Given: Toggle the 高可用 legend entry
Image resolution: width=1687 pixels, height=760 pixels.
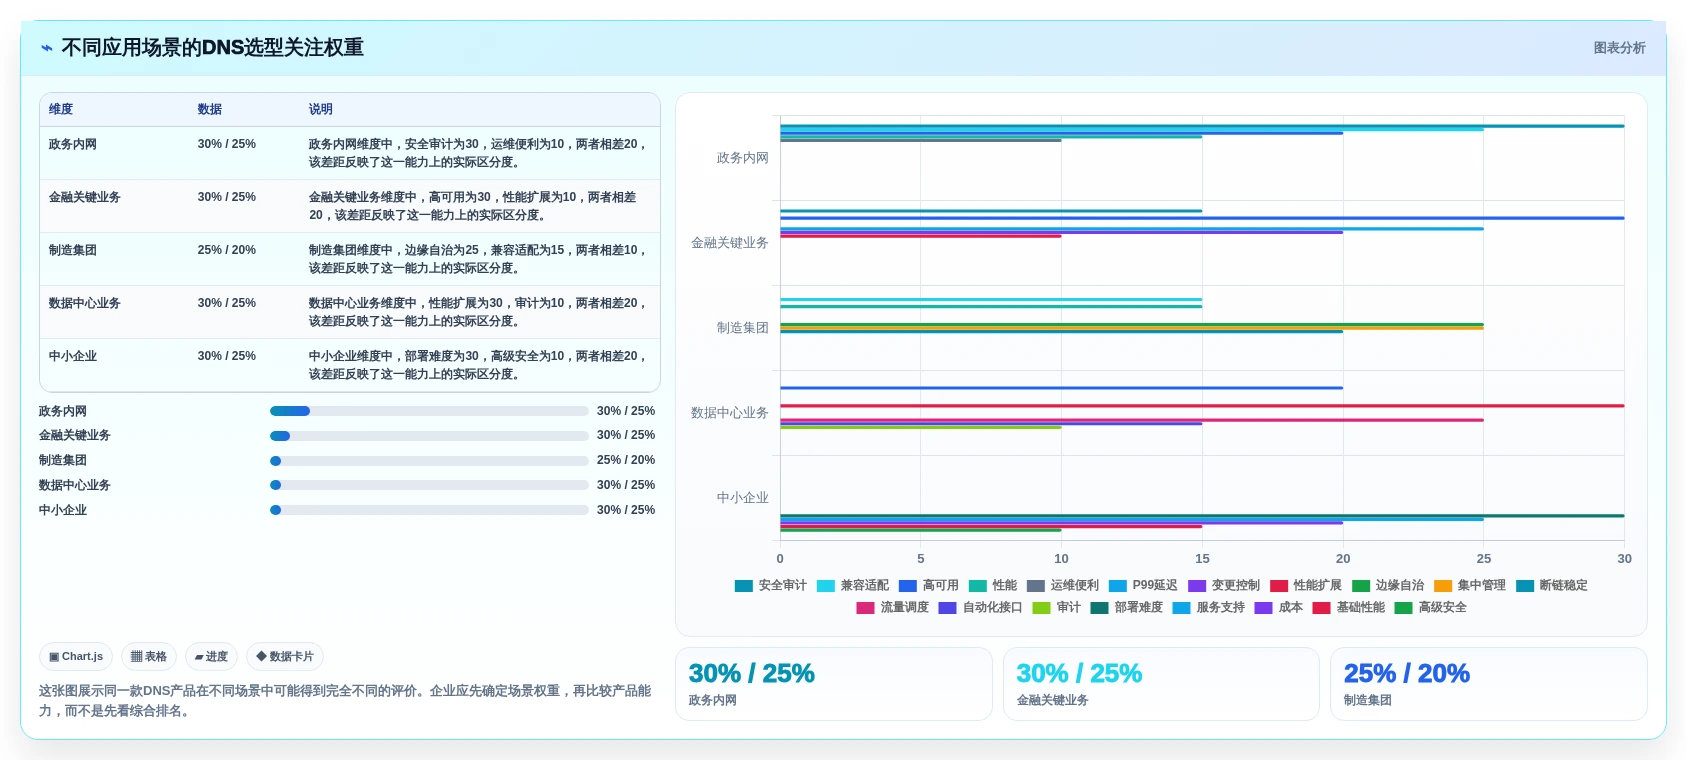Looking at the screenshot, I should point(928,586).
